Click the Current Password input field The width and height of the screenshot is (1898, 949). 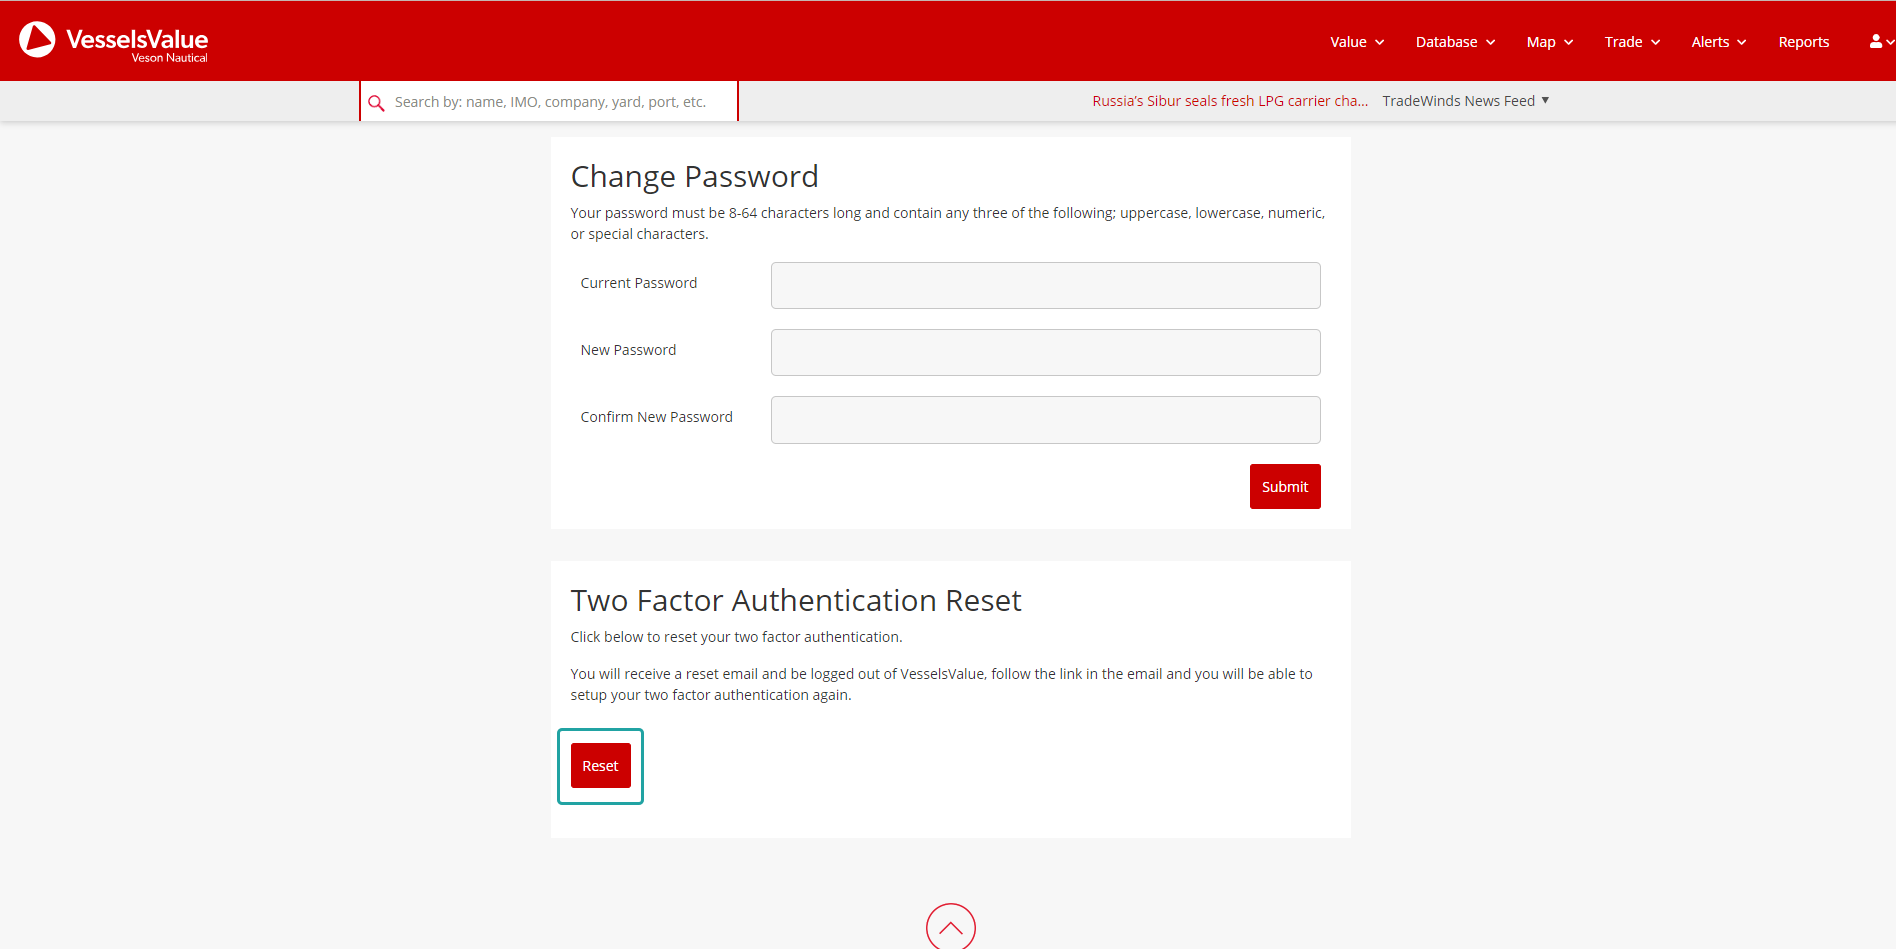1045,285
